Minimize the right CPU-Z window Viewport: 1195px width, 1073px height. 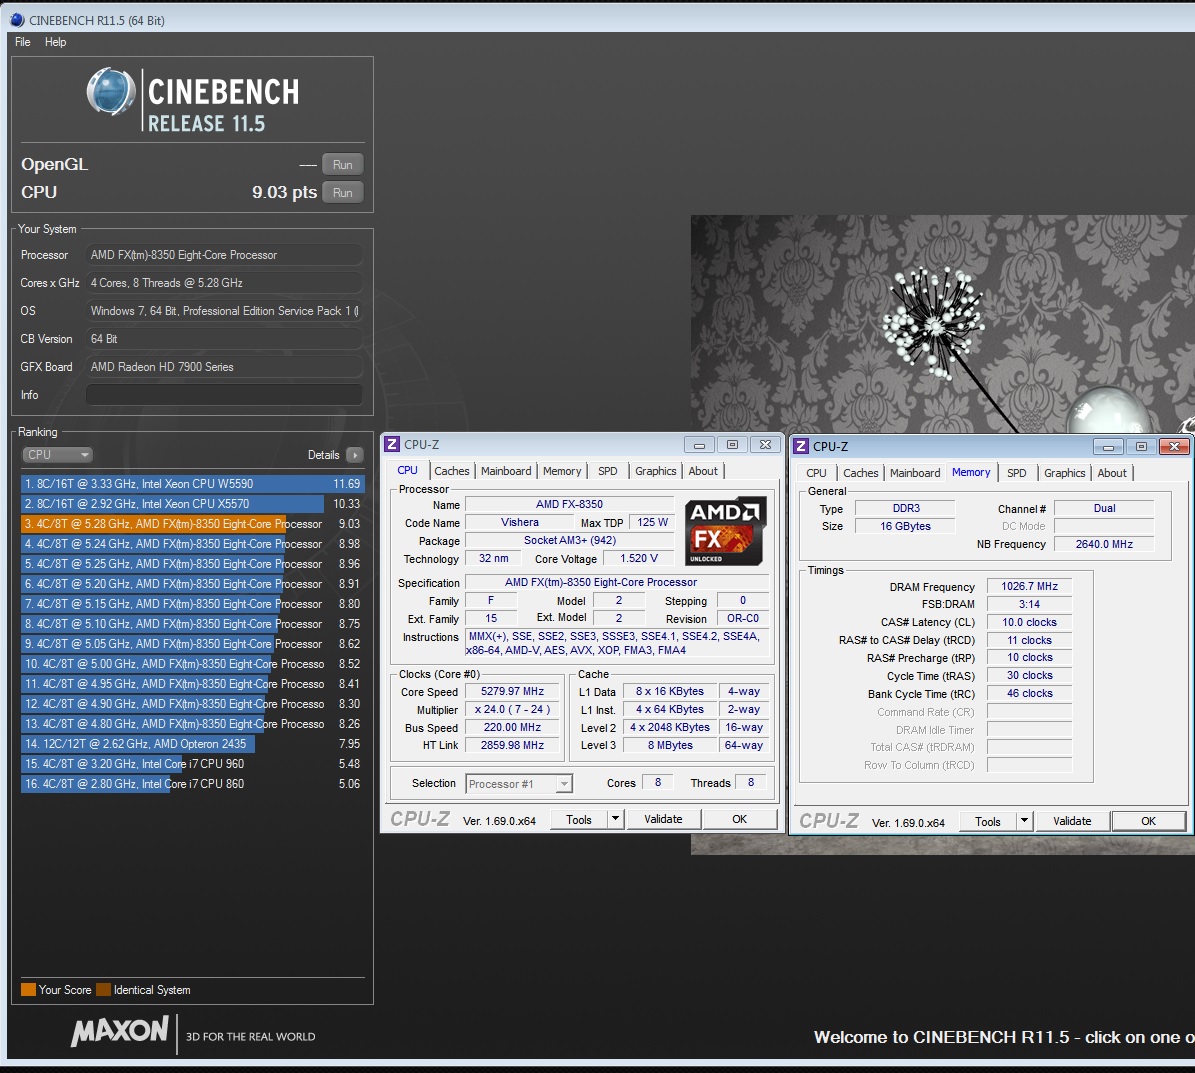pyautogui.click(x=1108, y=447)
